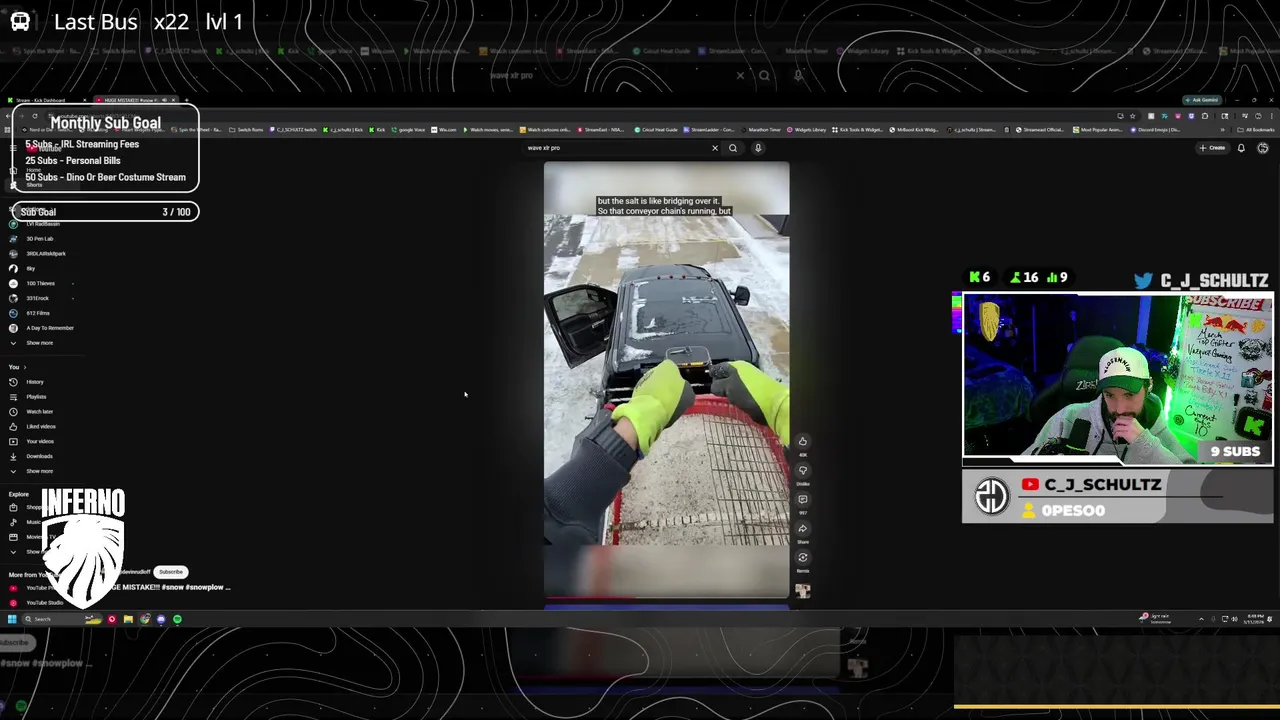This screenshot has width=1280, height=720.
Task: Open Discord from the taskbar
Action: (x=161, y=619)
